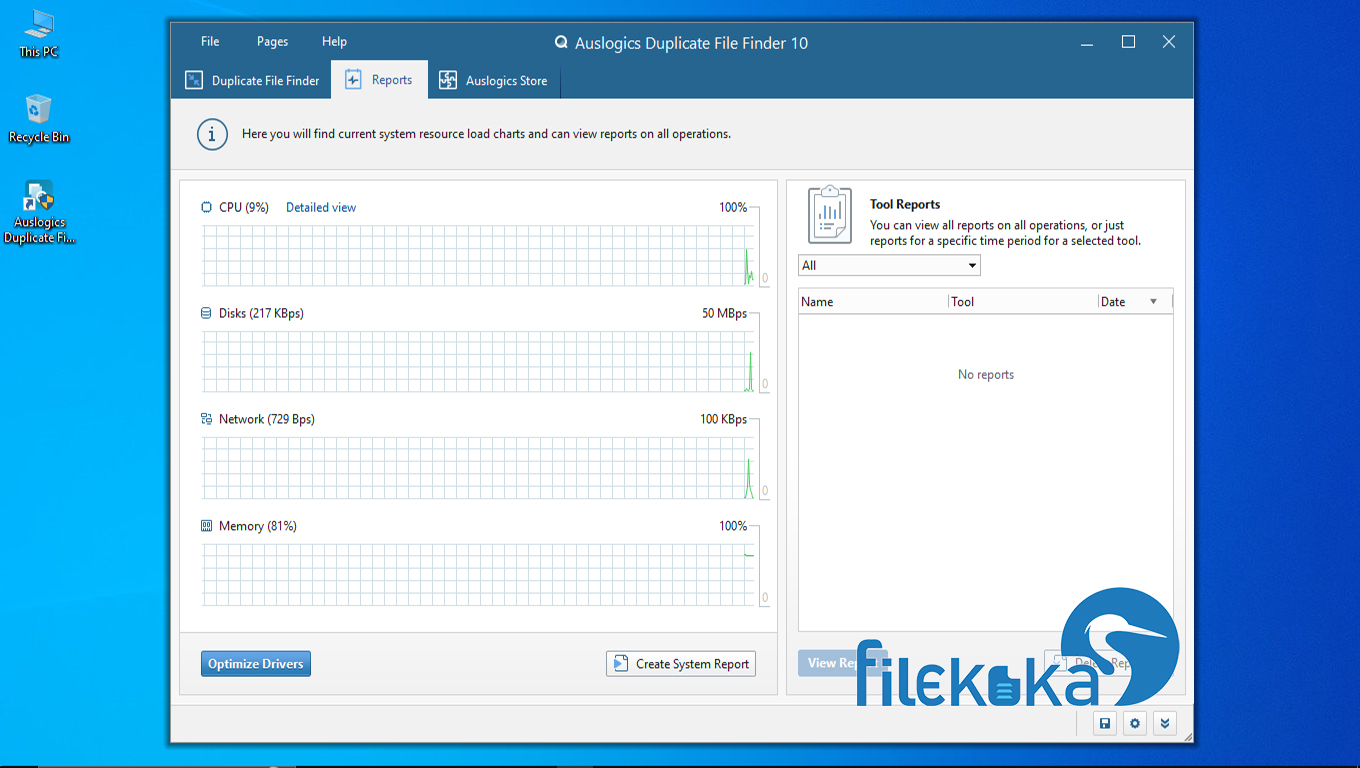This screenshot has width=1360, height=768.
Task: Maximize the Duplicate File Finder window
Action: coord(1128,42)
